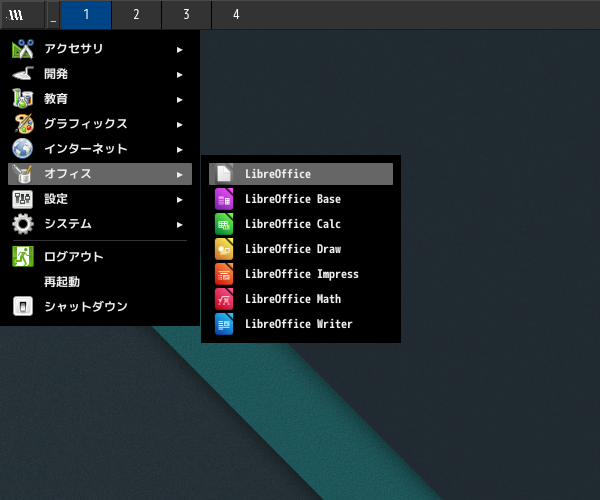Expand the アクセサリ submenu arrow
Screen dimensions: 600x500
pyautogui.click(x=179, y=50)
